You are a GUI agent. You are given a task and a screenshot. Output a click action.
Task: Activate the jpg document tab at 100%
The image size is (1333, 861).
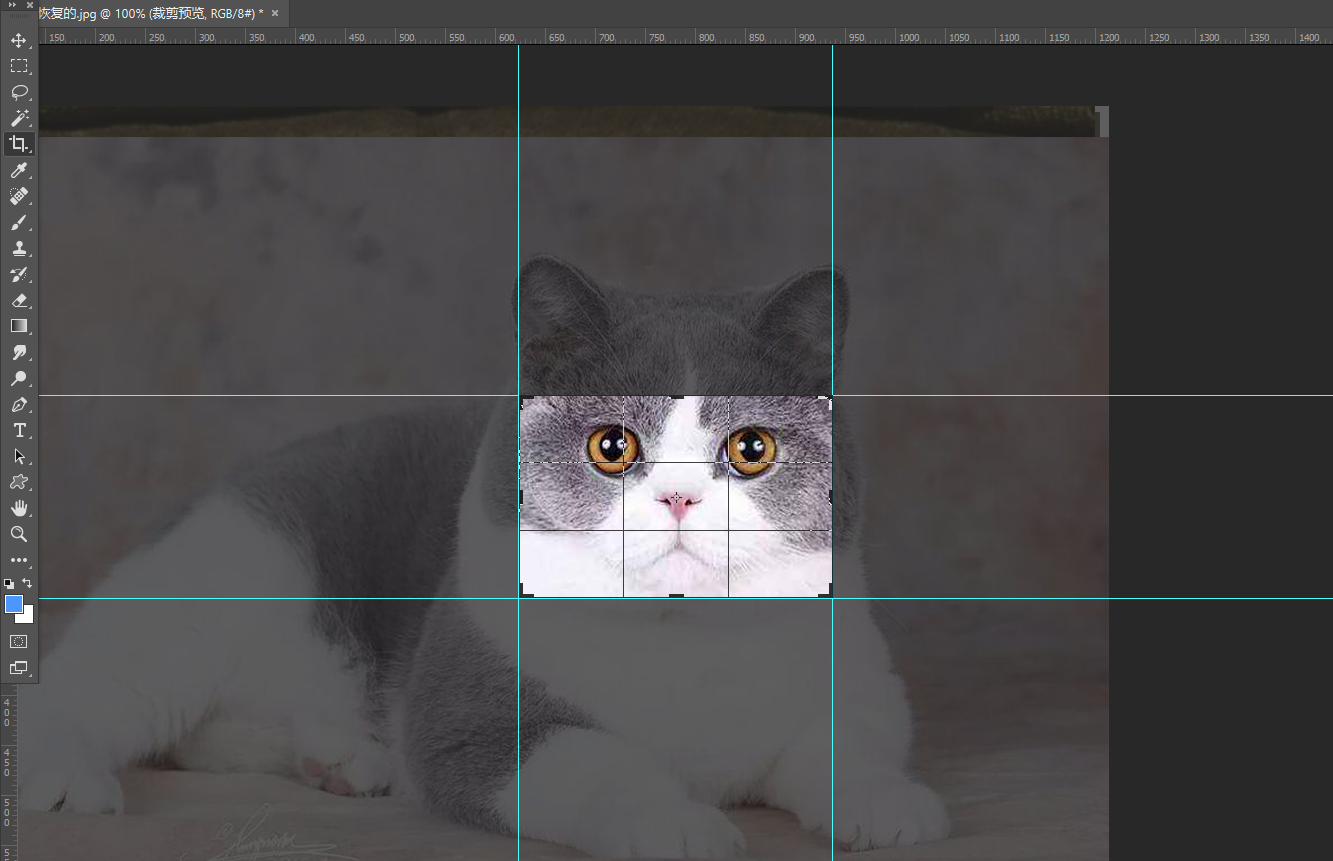(151, 13)
